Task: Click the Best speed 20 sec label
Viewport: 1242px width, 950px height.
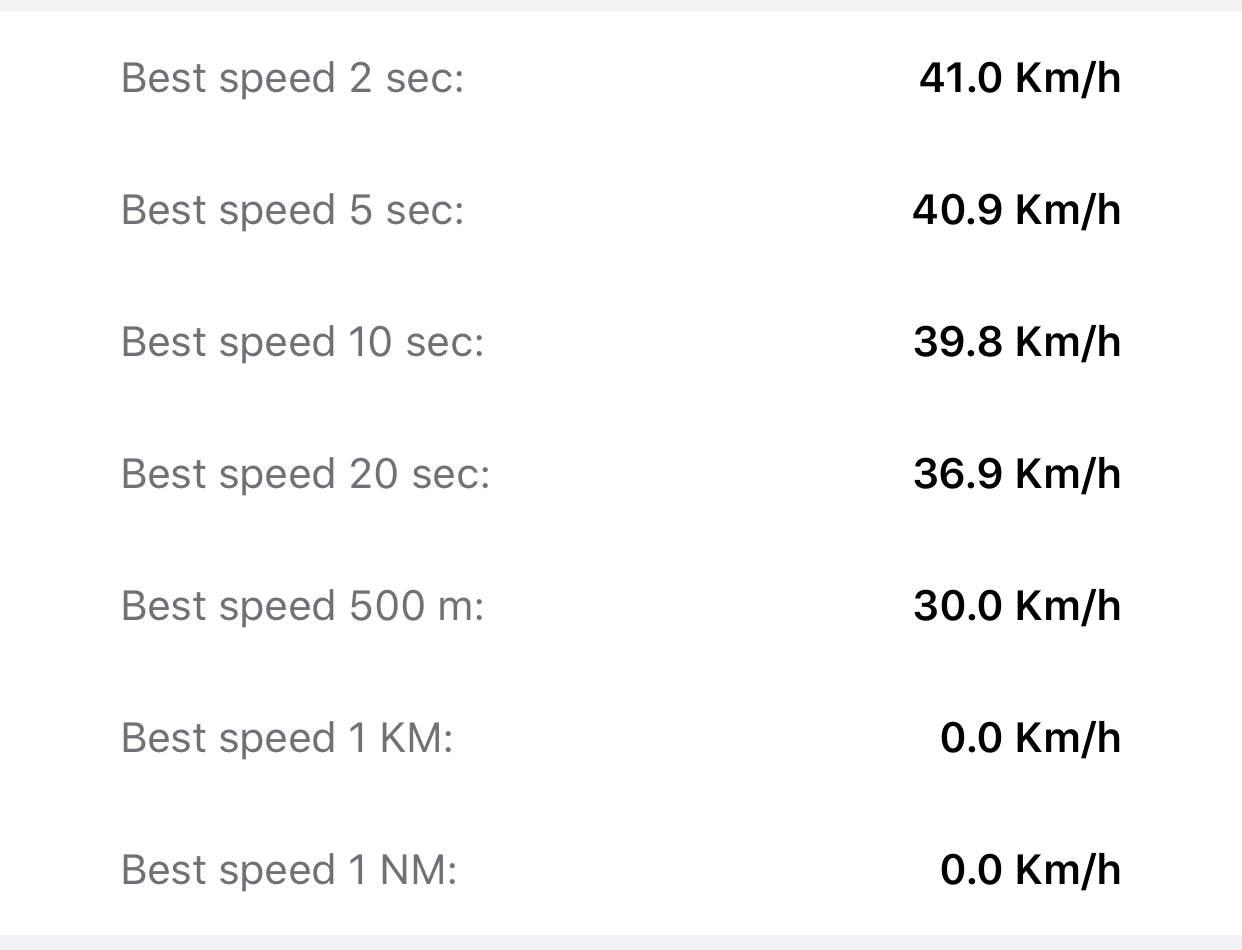Action: point(305,474)
